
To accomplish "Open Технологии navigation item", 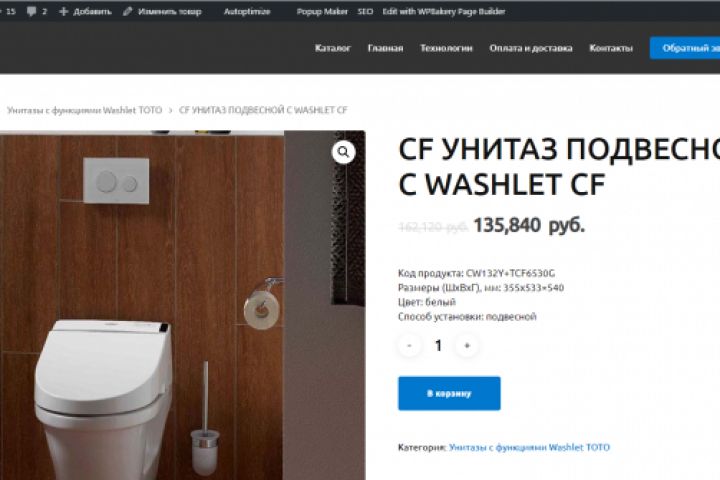I will pyautogui.click(x=446, y=48).
